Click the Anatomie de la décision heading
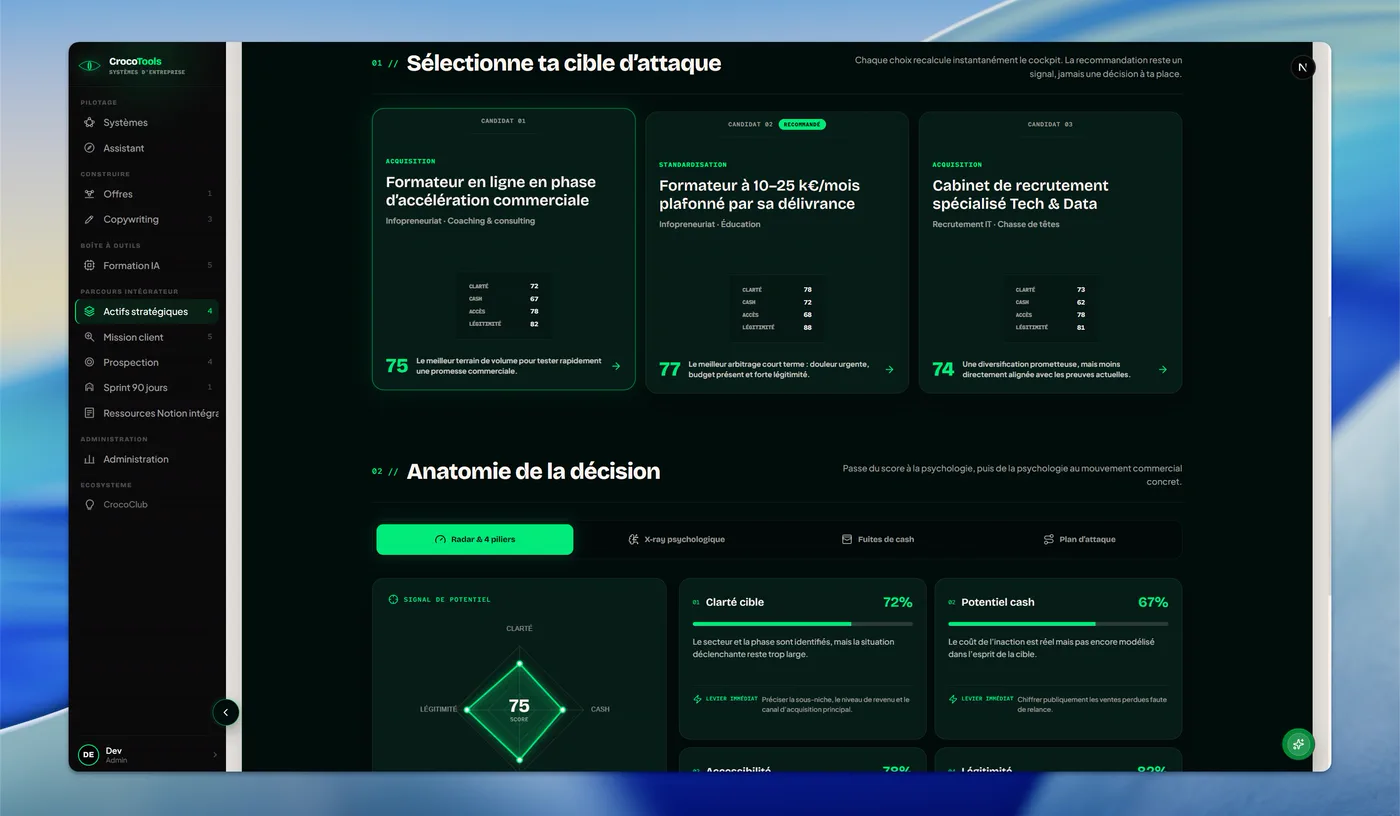 coord(533,471)
